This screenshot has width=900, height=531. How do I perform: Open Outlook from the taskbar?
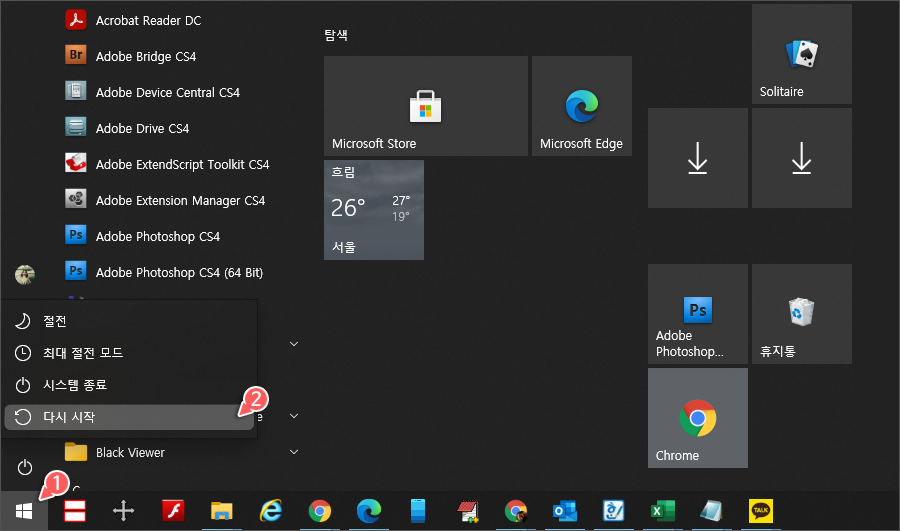[x=565, y=510]
